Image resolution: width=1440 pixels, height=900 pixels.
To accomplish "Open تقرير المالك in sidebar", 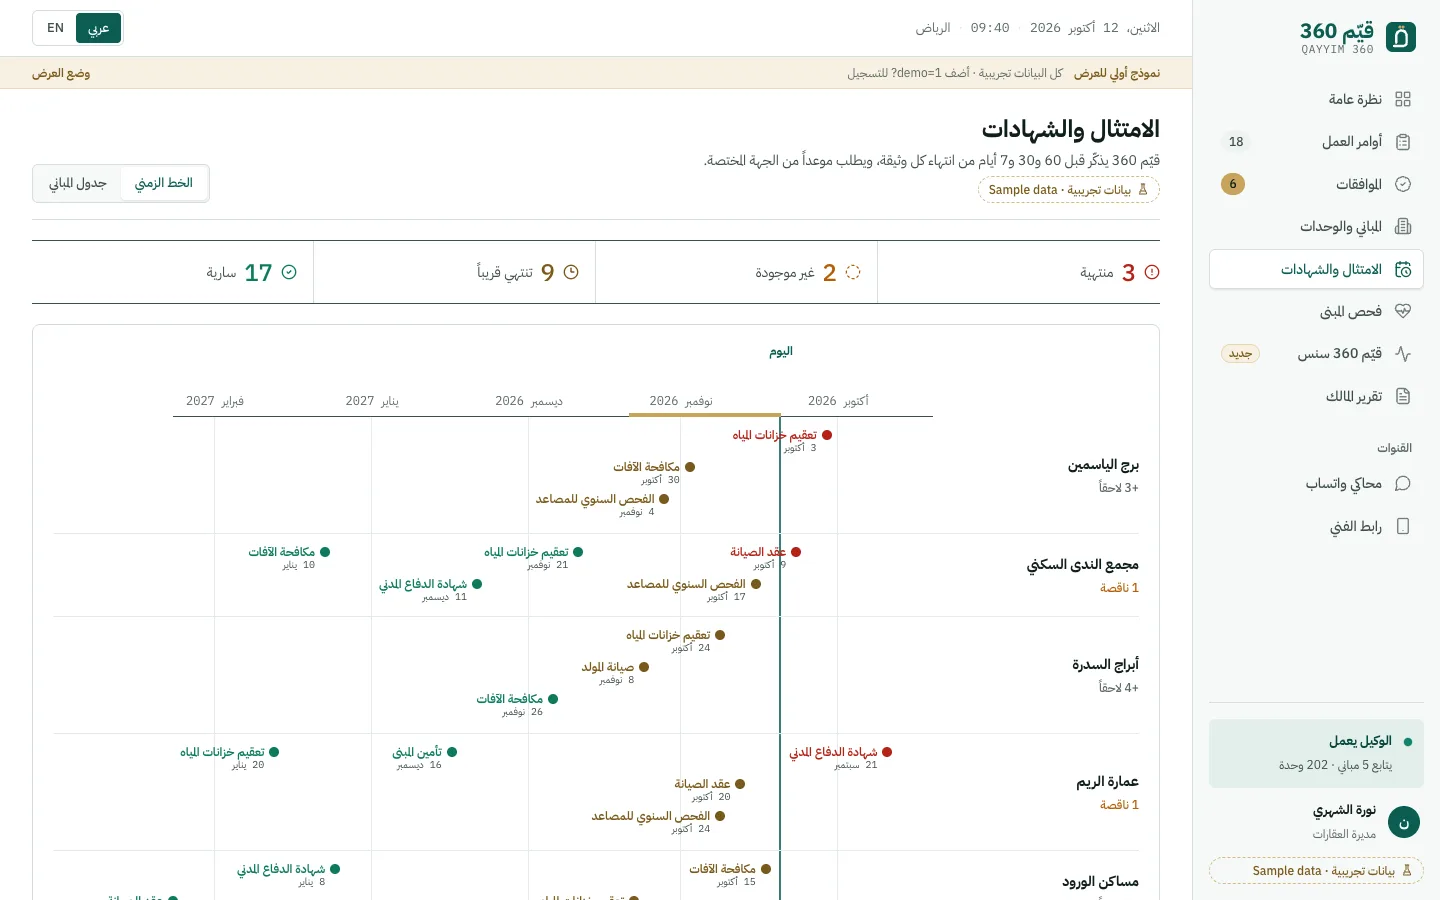I will (x=1316, y=396).
